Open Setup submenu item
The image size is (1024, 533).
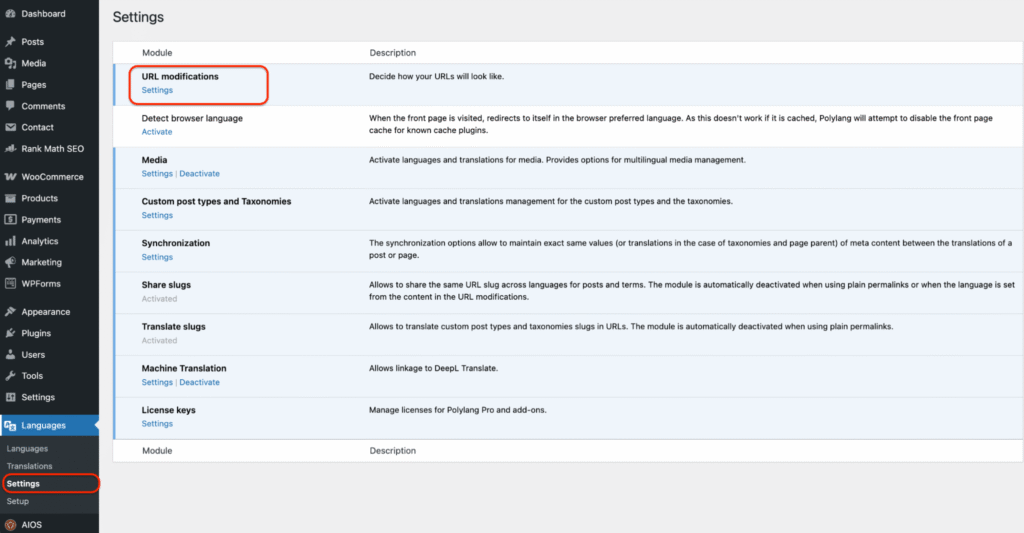click(x=18, y=502)
